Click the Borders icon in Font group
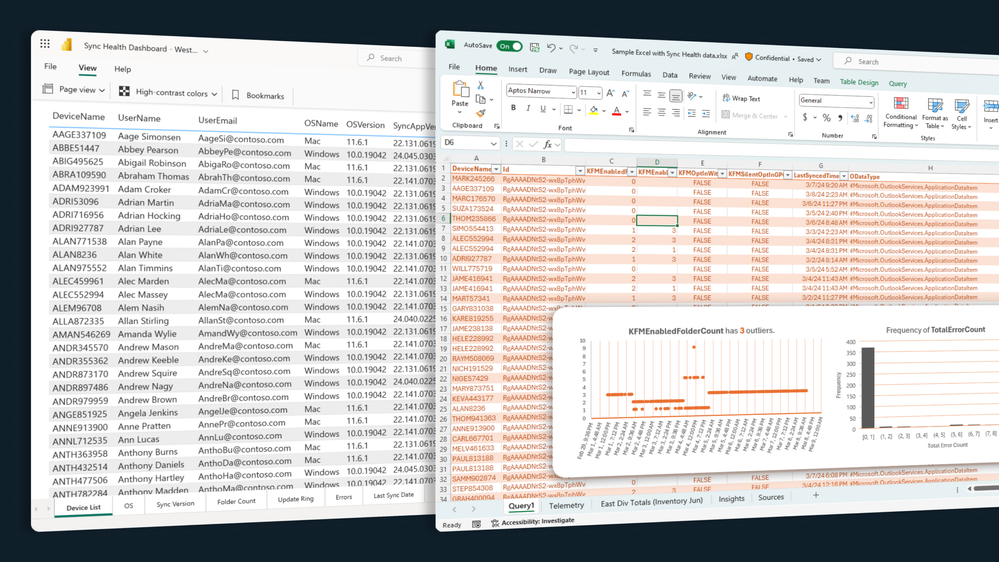This screenshot has height=562, width=999. point(568,110)
